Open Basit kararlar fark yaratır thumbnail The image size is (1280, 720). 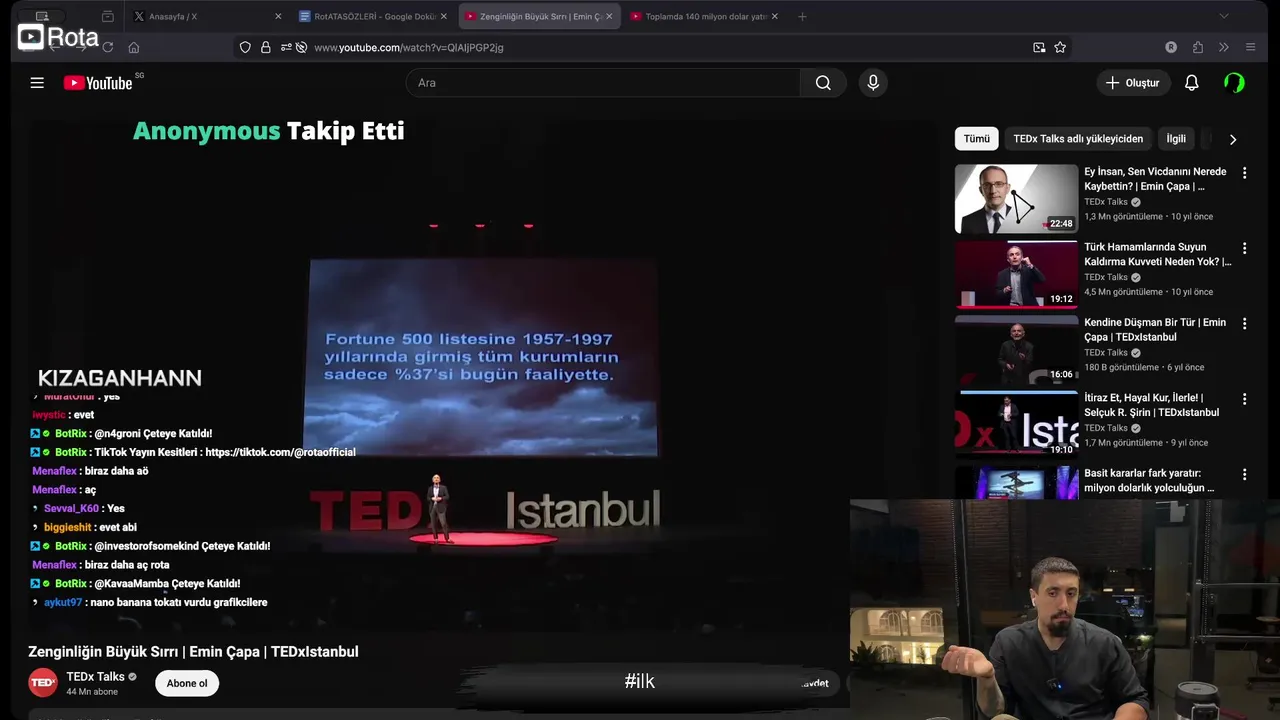point(1016,483)
